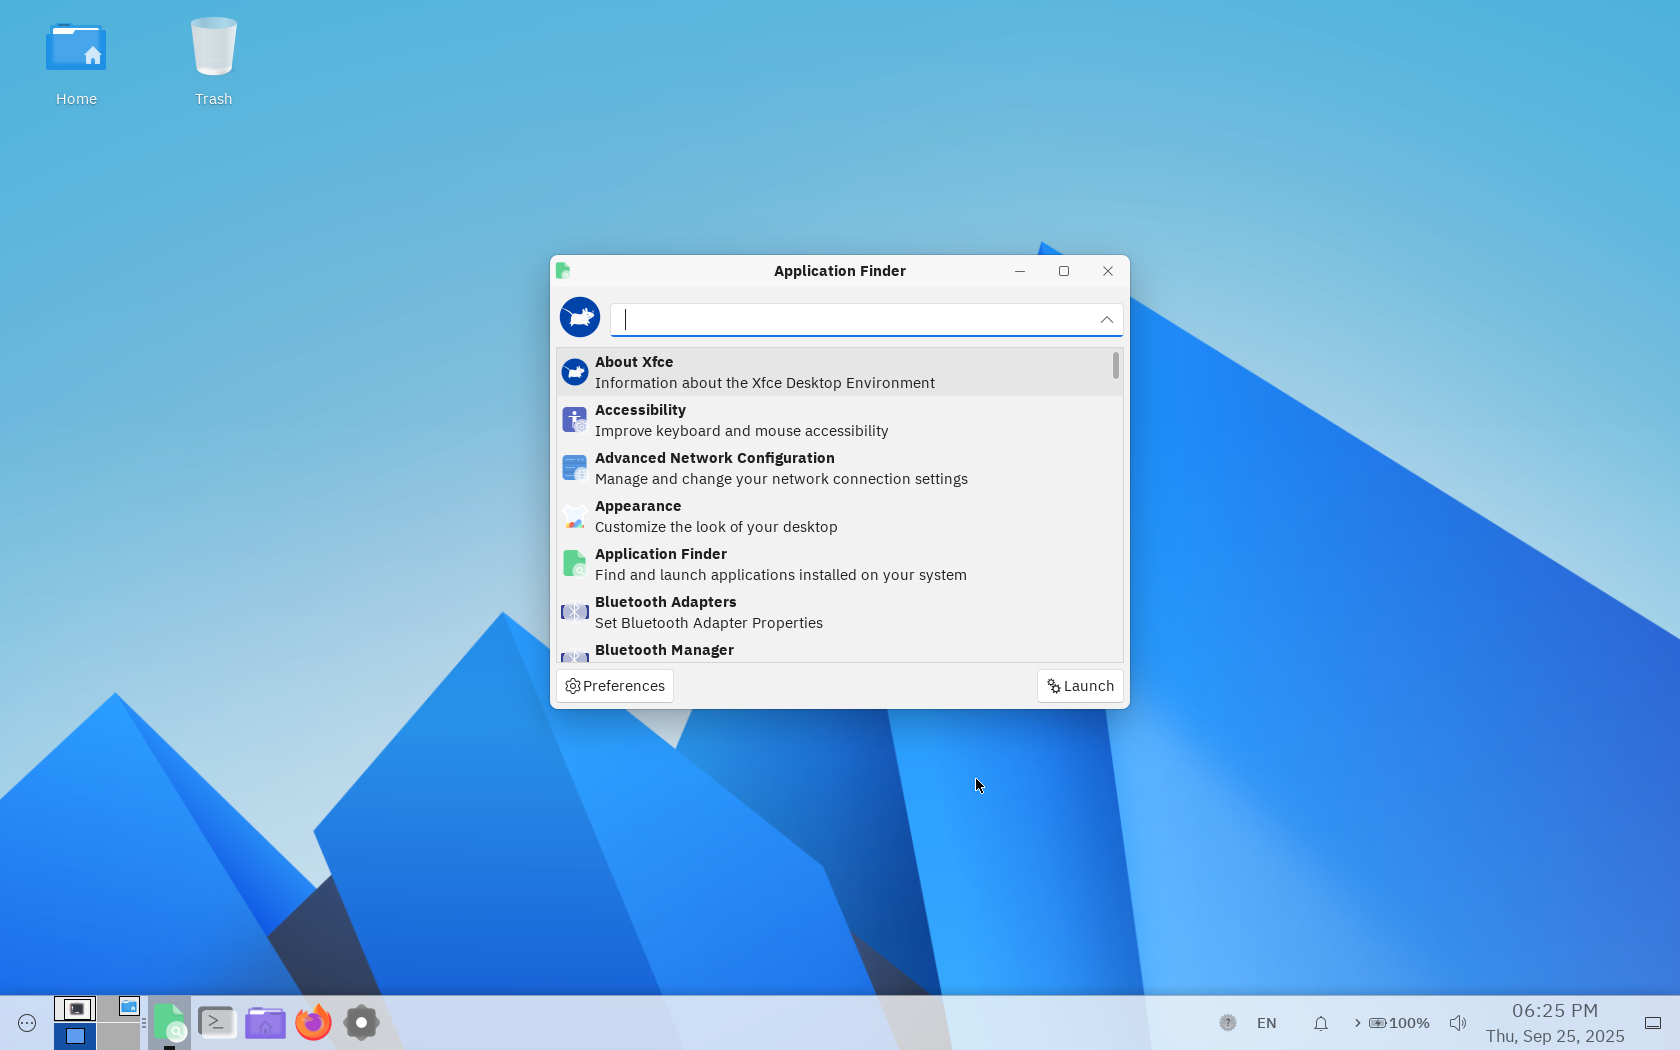This screenshot has height=1050, width=1680.
Task: Click the volume speaker icon
Action: click(x=1458, y=1023)
